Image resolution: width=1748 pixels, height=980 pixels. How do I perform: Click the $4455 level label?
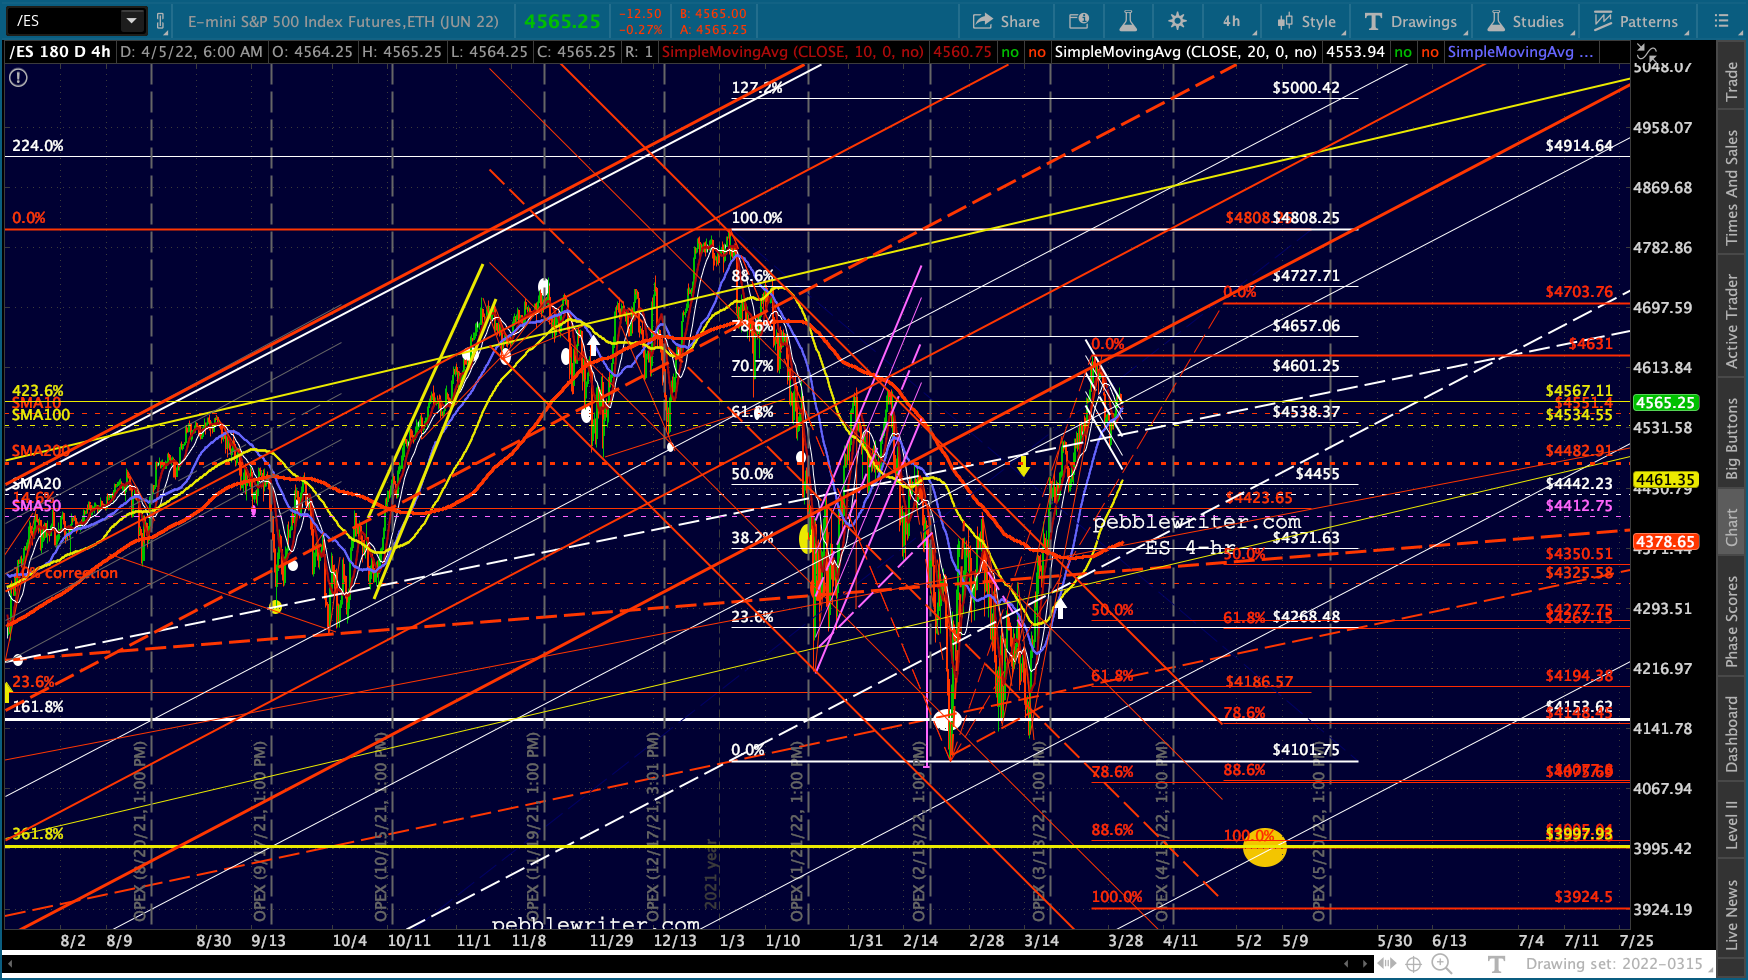1317,474
